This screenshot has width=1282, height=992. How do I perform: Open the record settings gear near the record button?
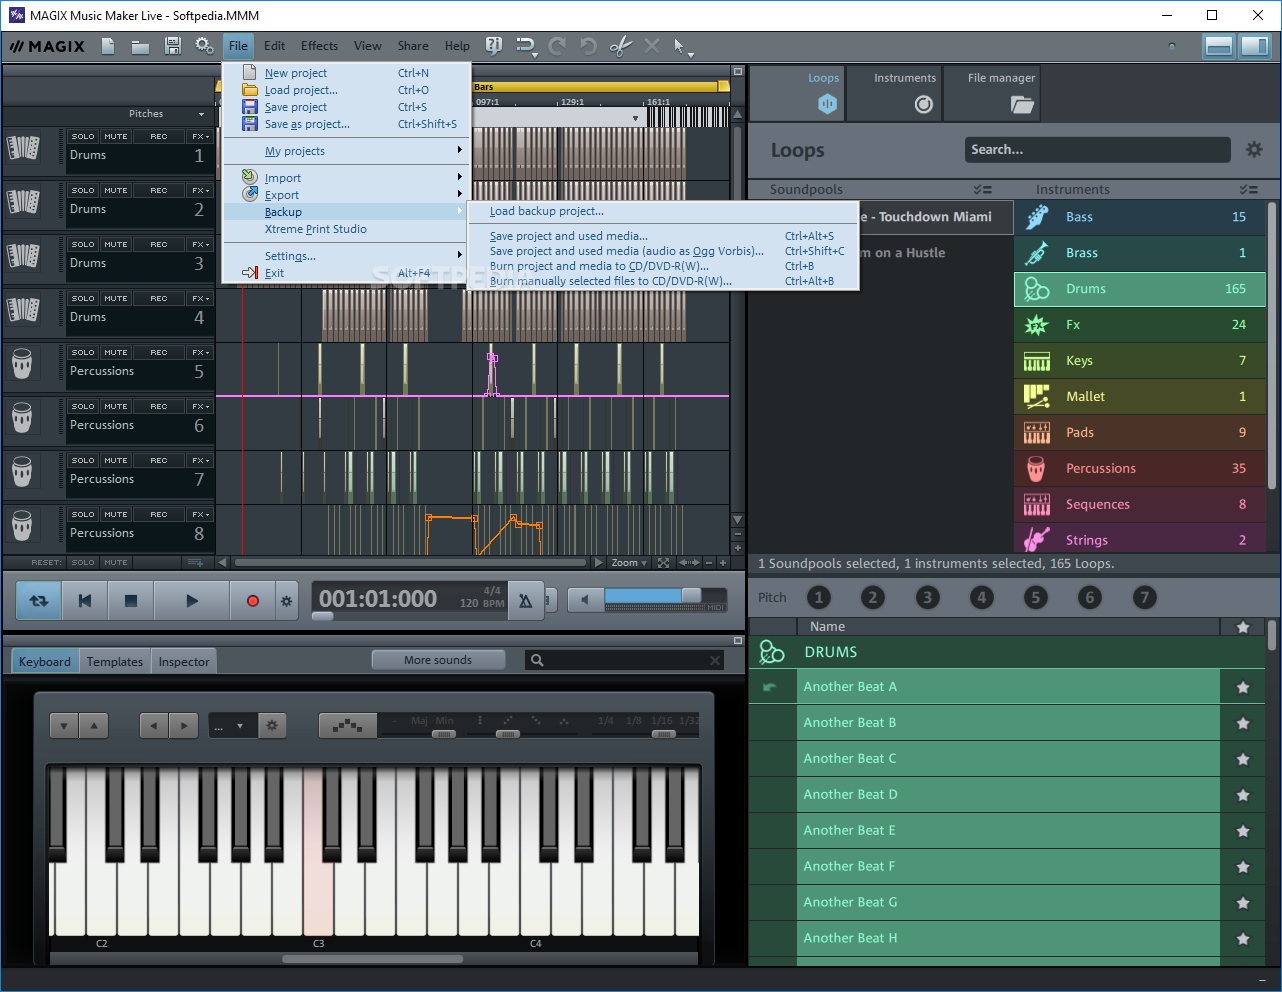pyautogui.click(x=286, y=601)
